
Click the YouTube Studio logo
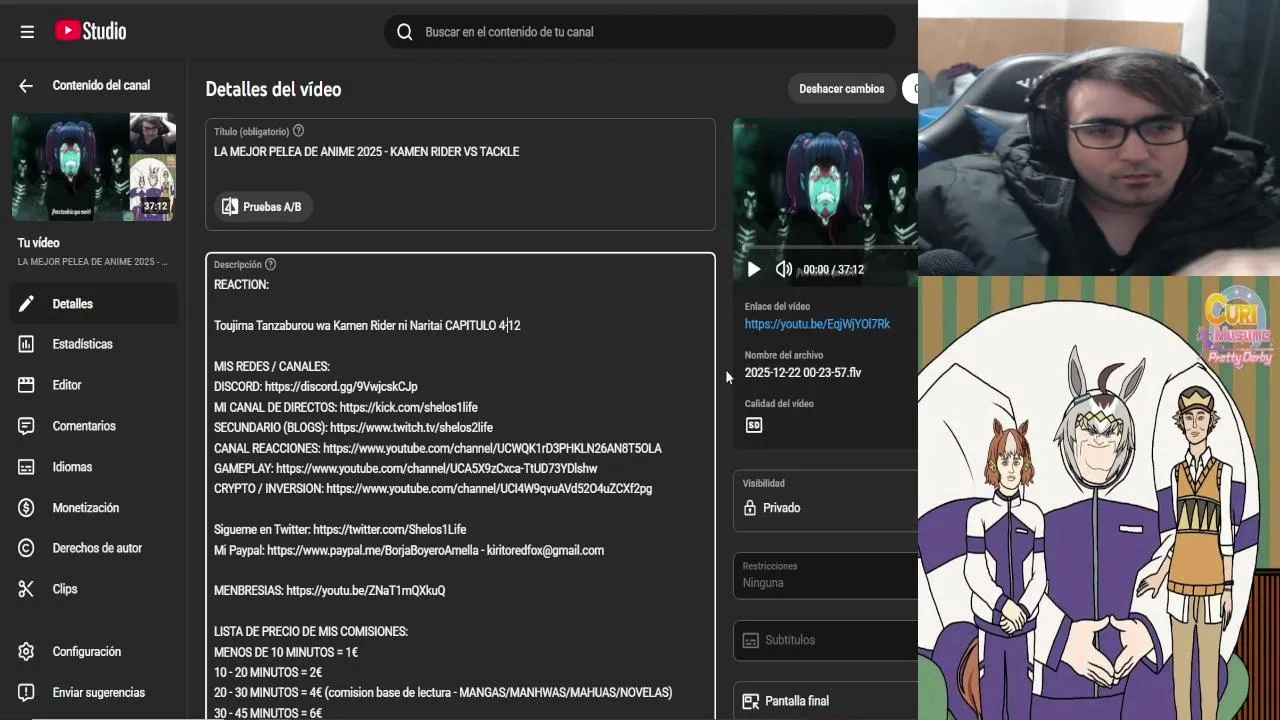point(90,31)
